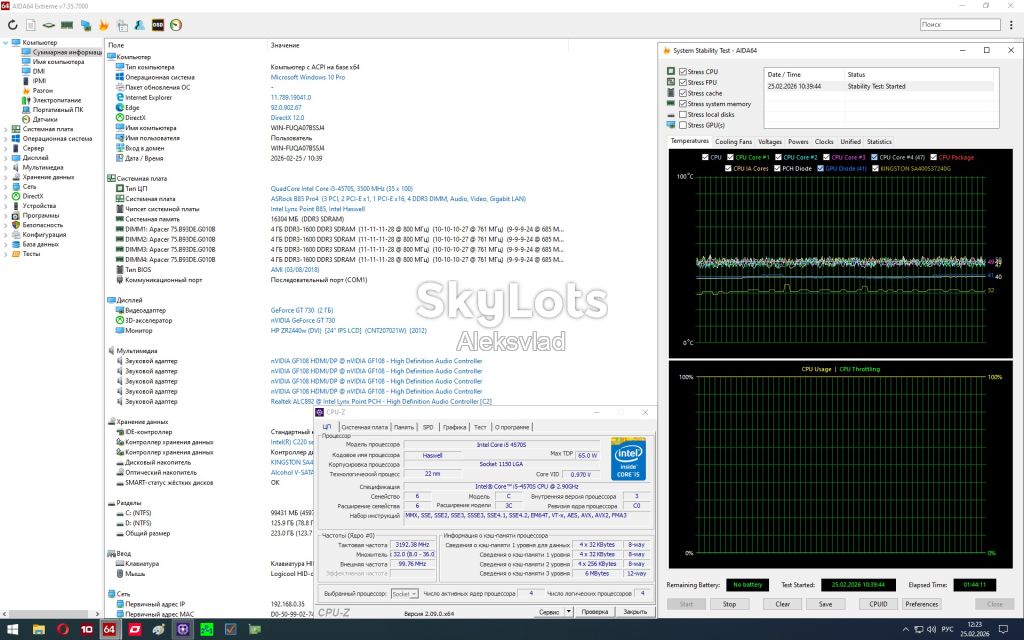The image size is (1024, 640).
Task: Uncheck Stress CPU checkbox
Action: pos(683,72)
